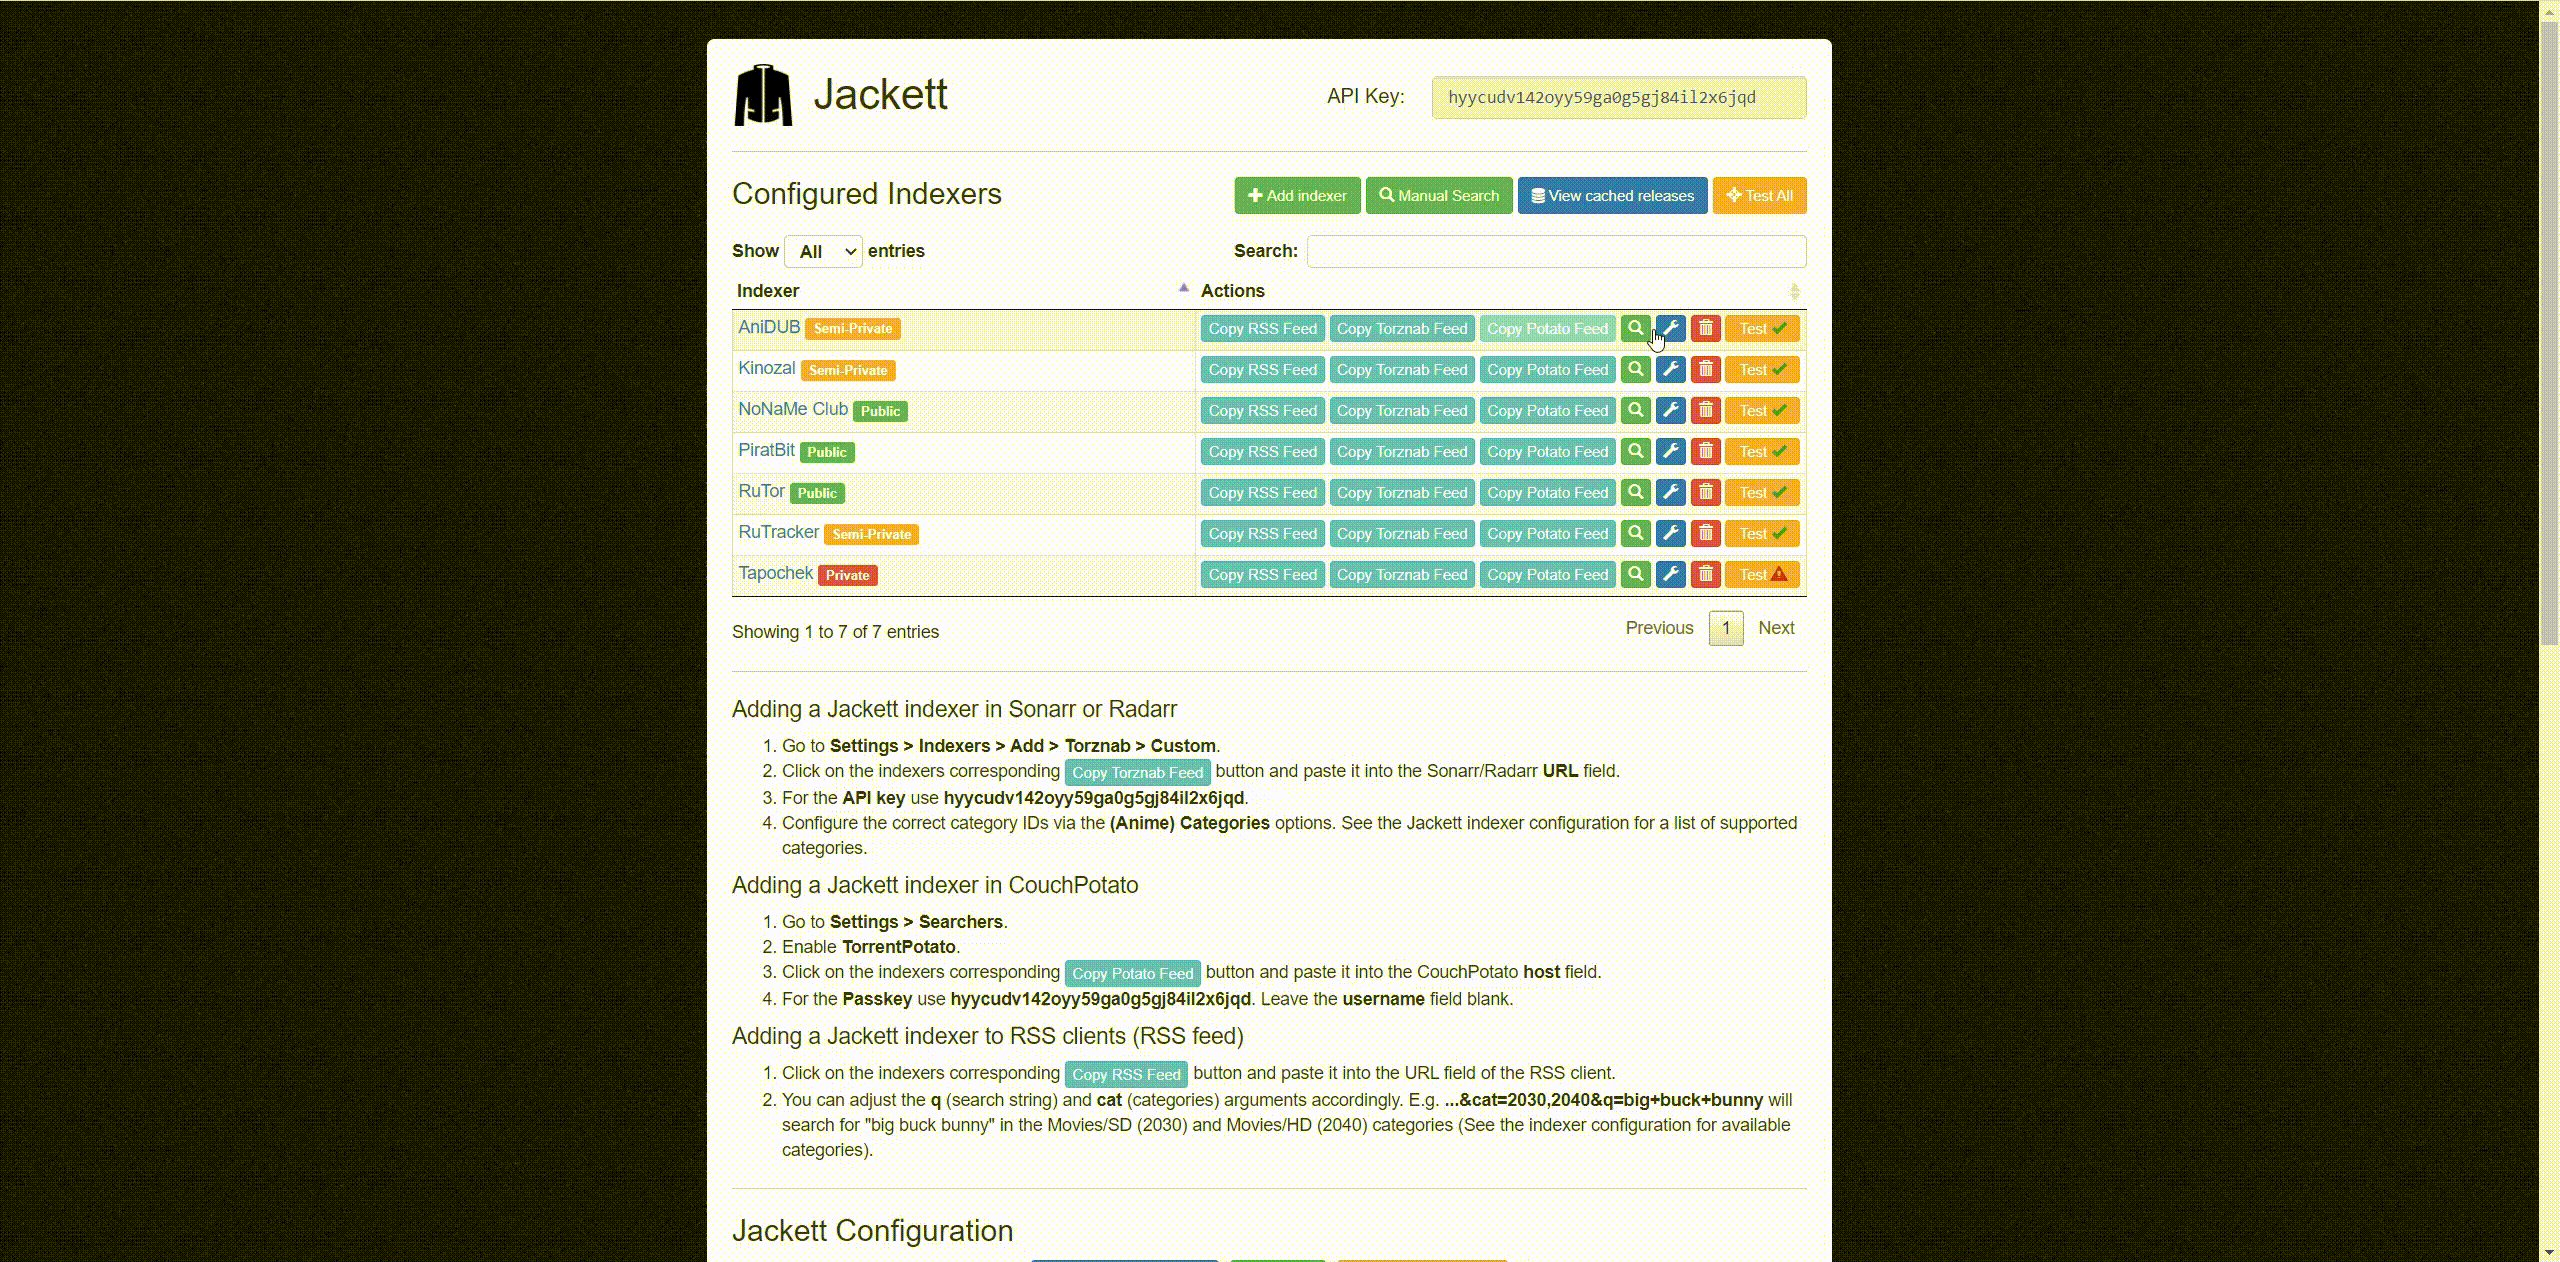Run Test on Tapochek with warning icon
Viewport: 2560px width, 1262px height.
point(1761,575)
